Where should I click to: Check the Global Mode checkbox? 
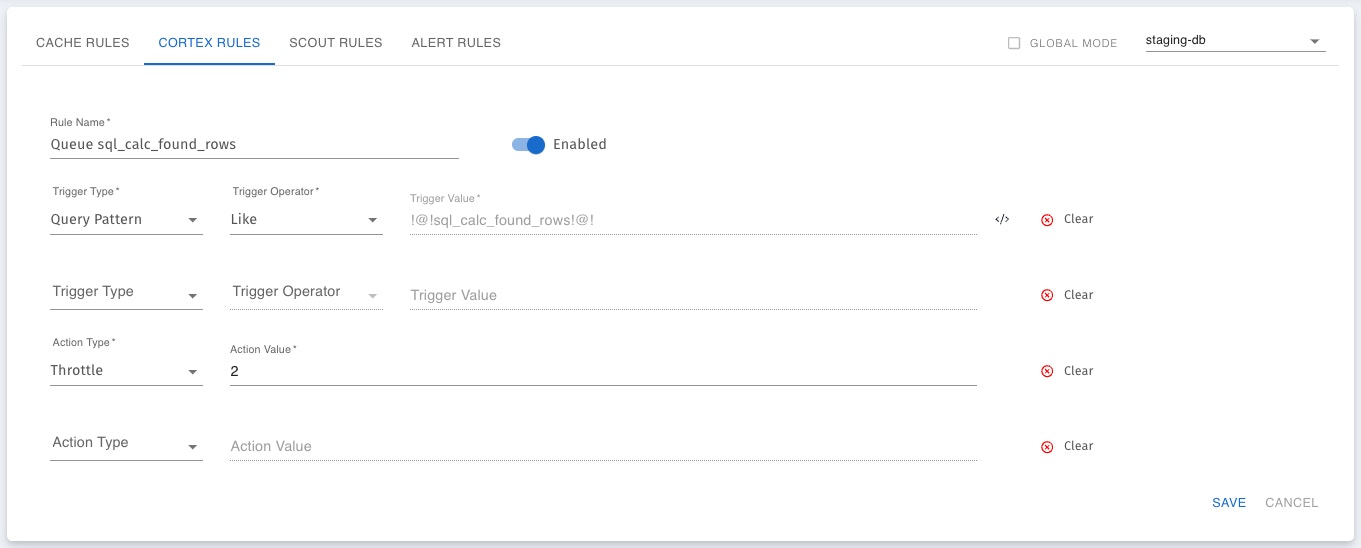click(1014, 43)
